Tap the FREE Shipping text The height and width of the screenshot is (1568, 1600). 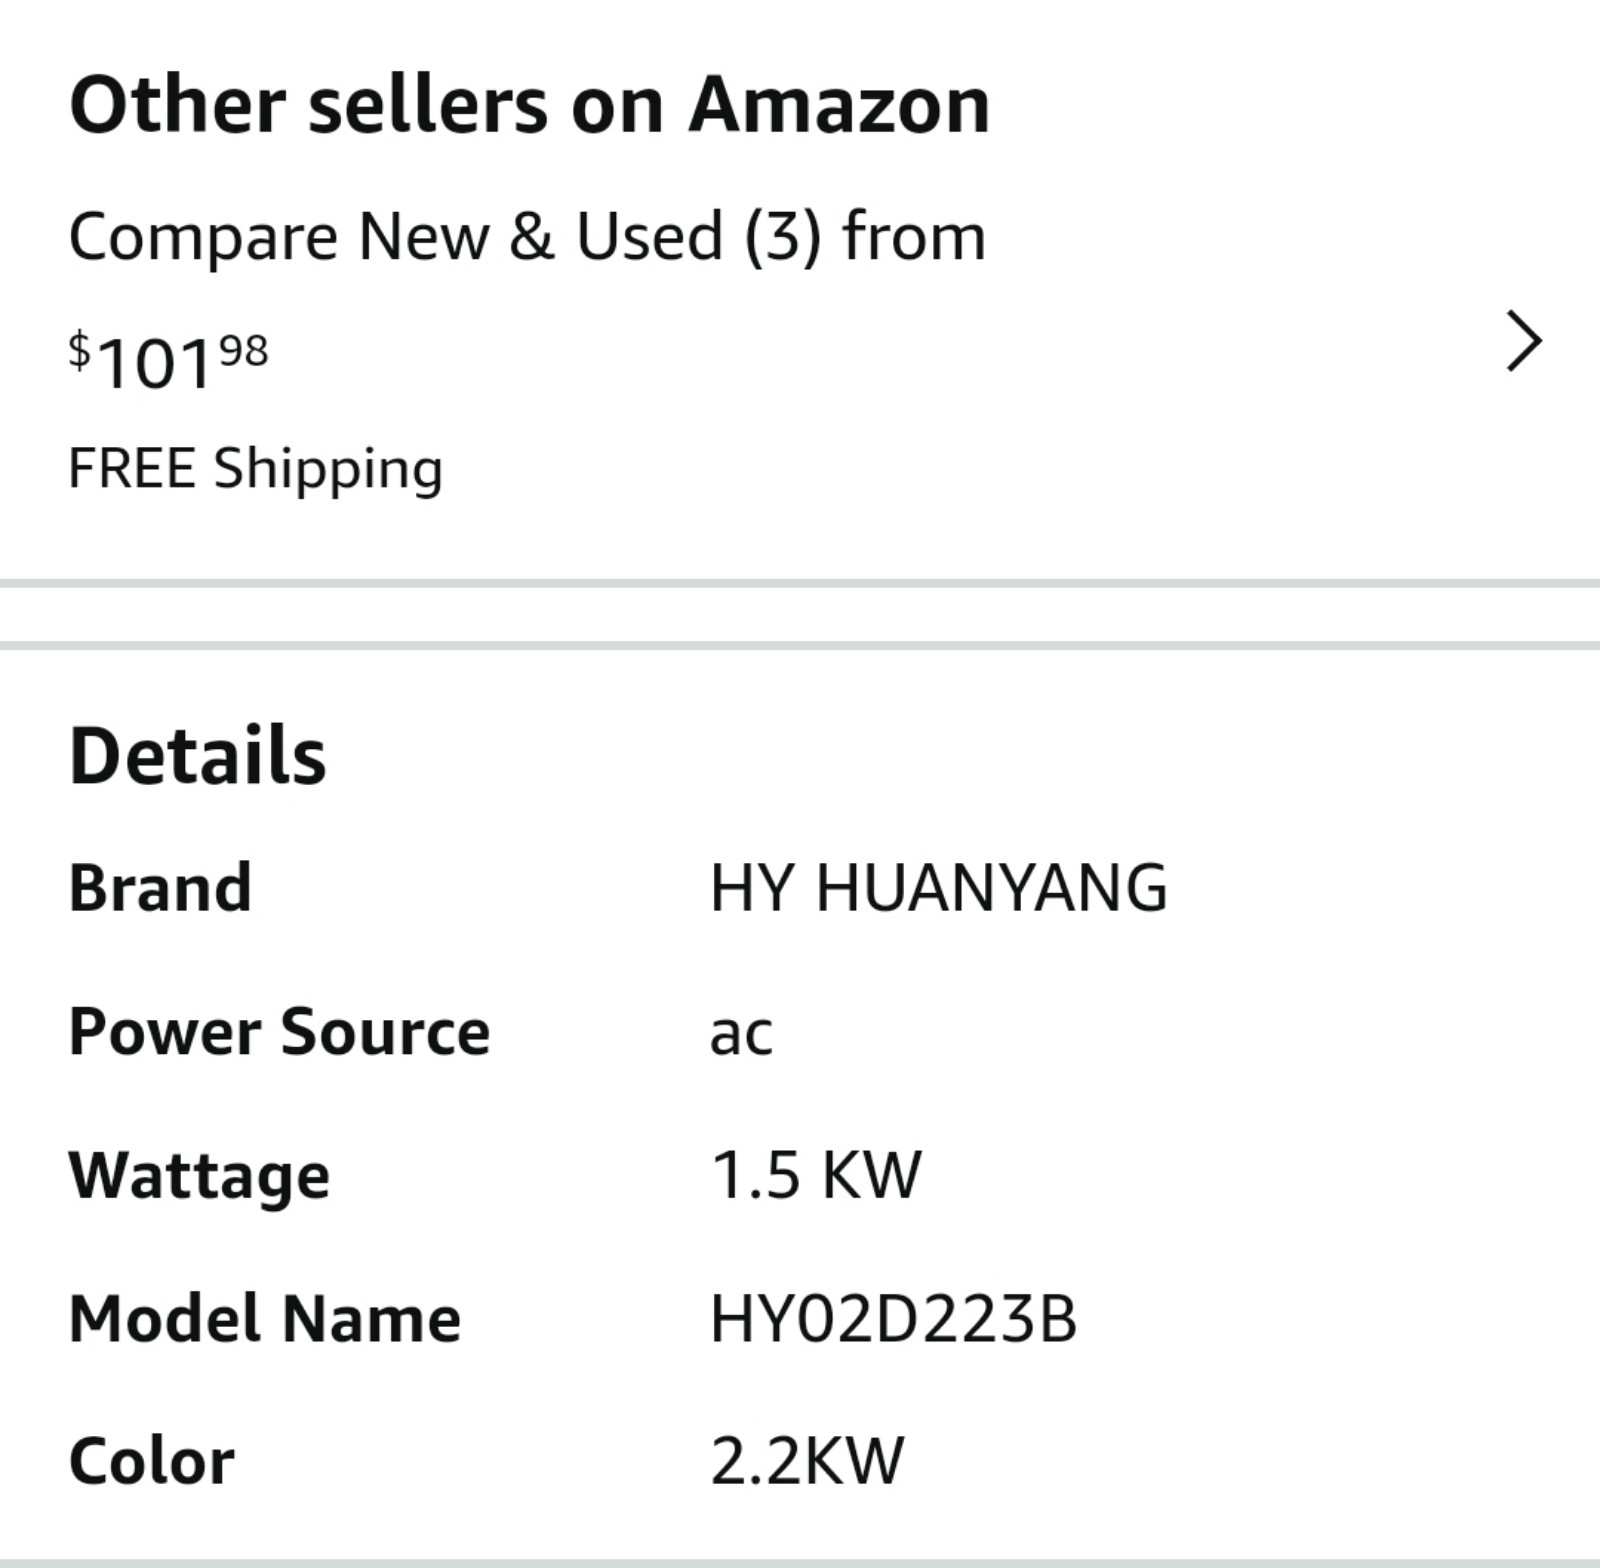pos(256,468)
